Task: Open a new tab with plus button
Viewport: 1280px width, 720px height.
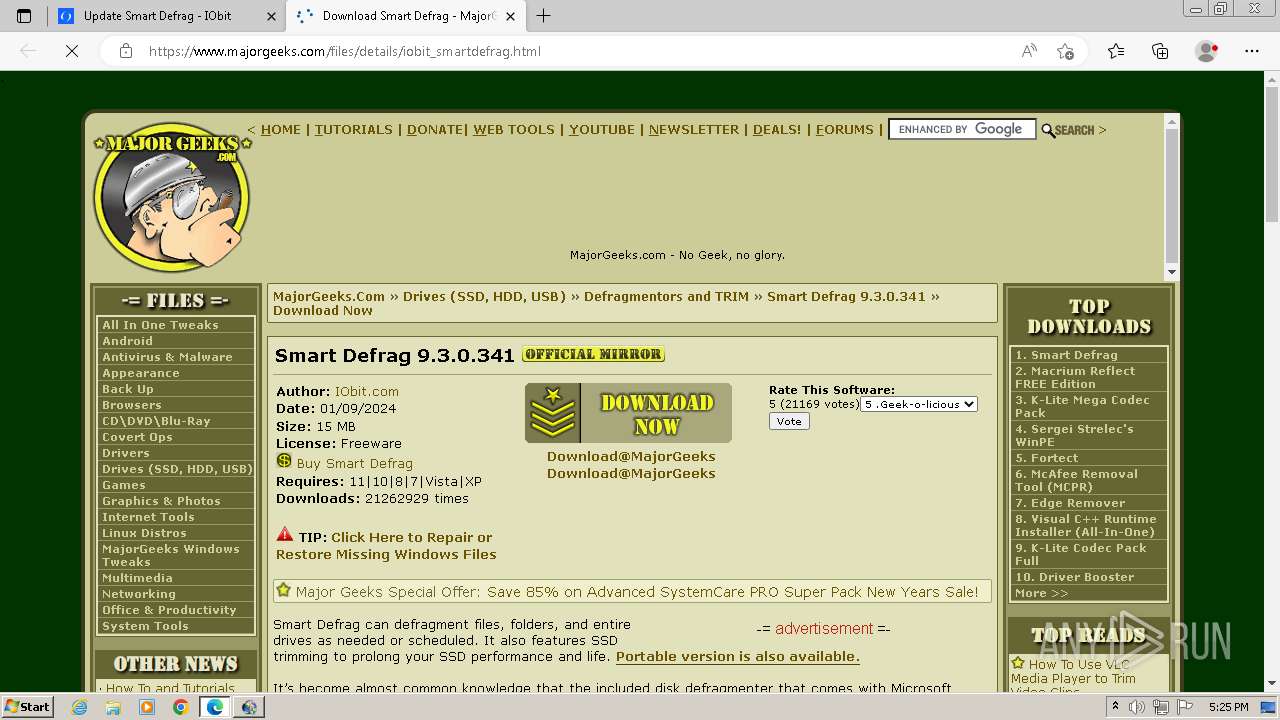Action: pyautogui.click(x=543, y=16)
